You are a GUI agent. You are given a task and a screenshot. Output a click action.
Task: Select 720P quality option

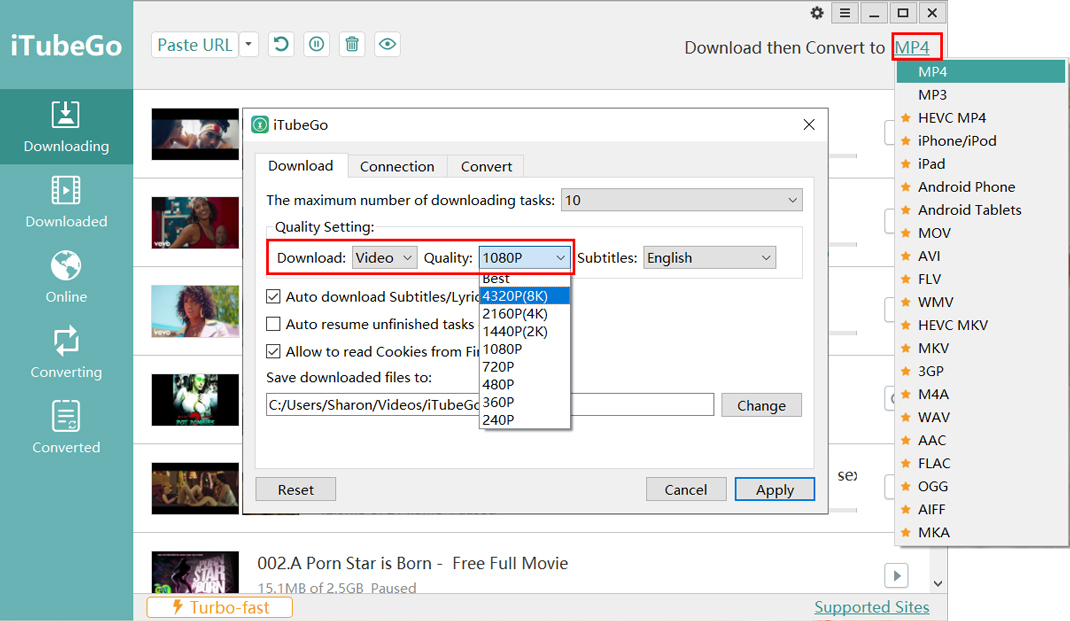524,367
